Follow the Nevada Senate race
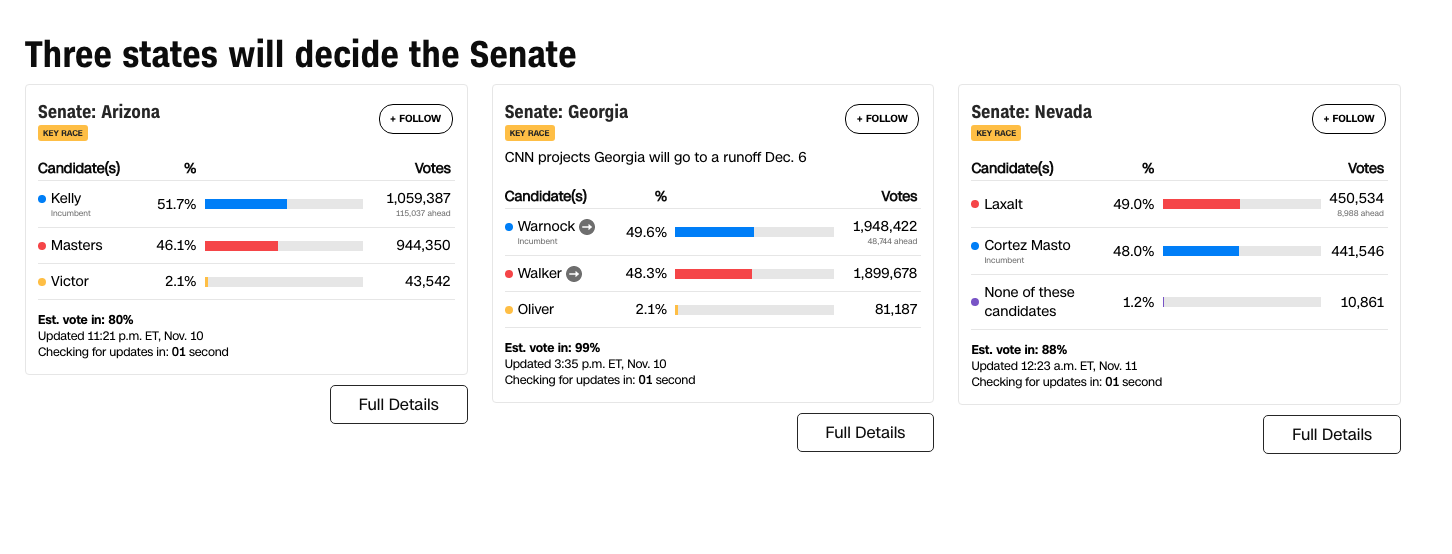 point(1348,119)
